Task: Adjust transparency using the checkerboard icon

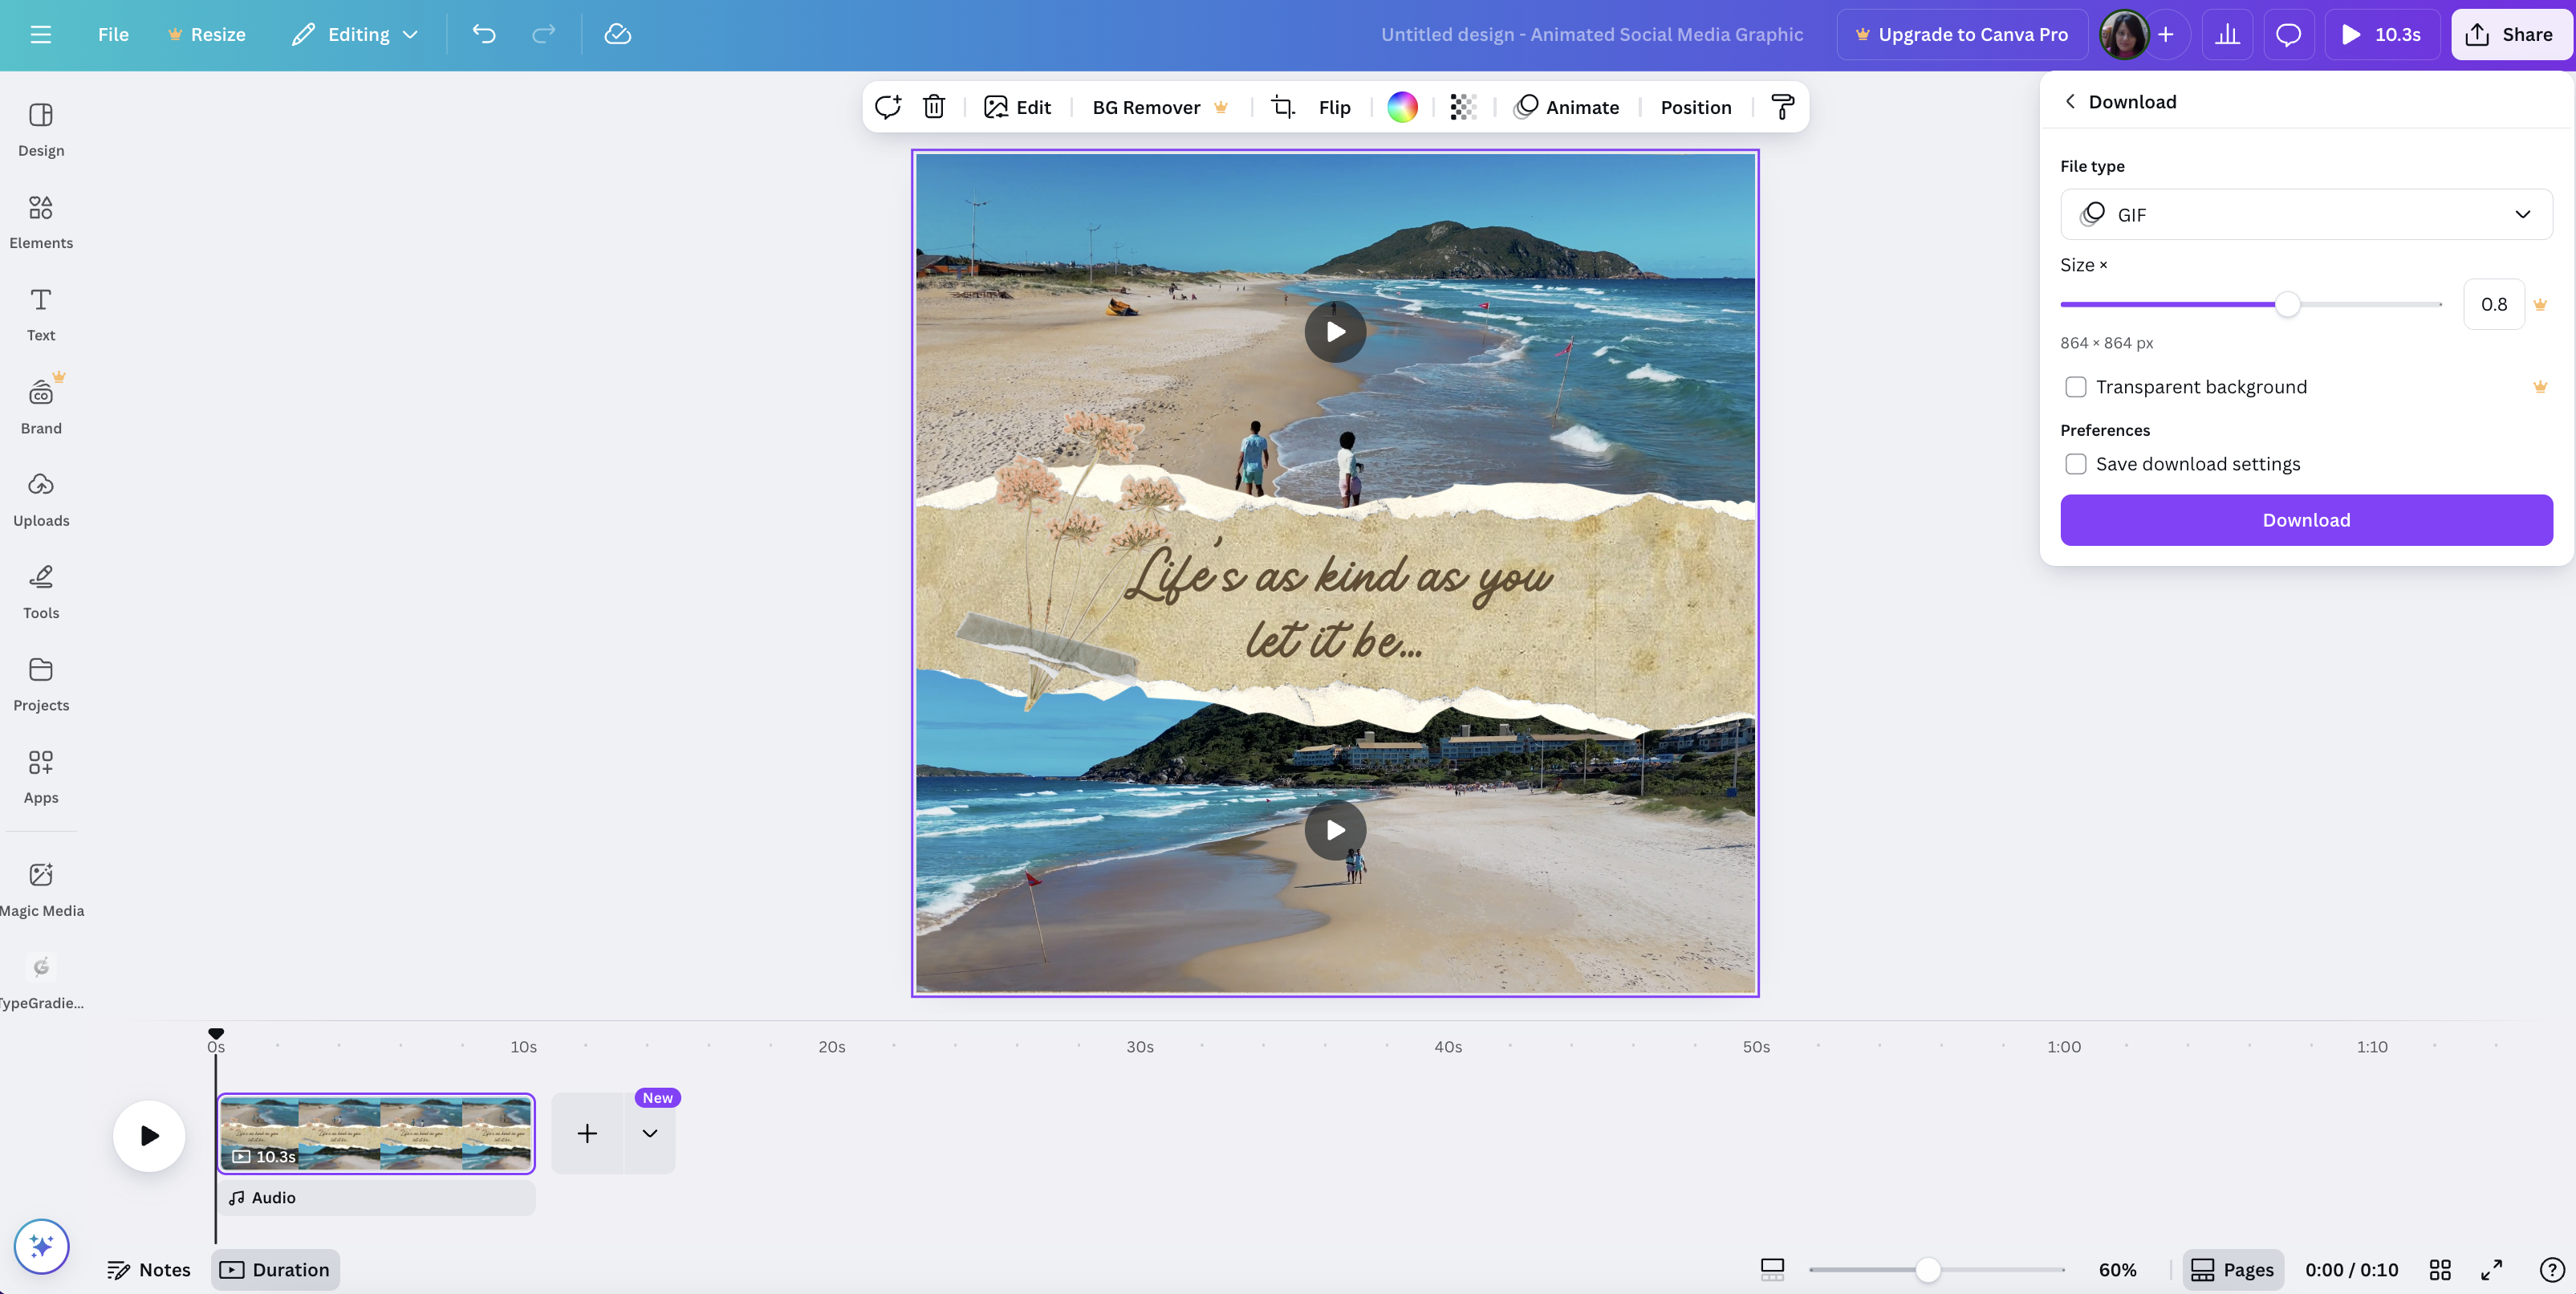Action: (x=1462, y=107)
